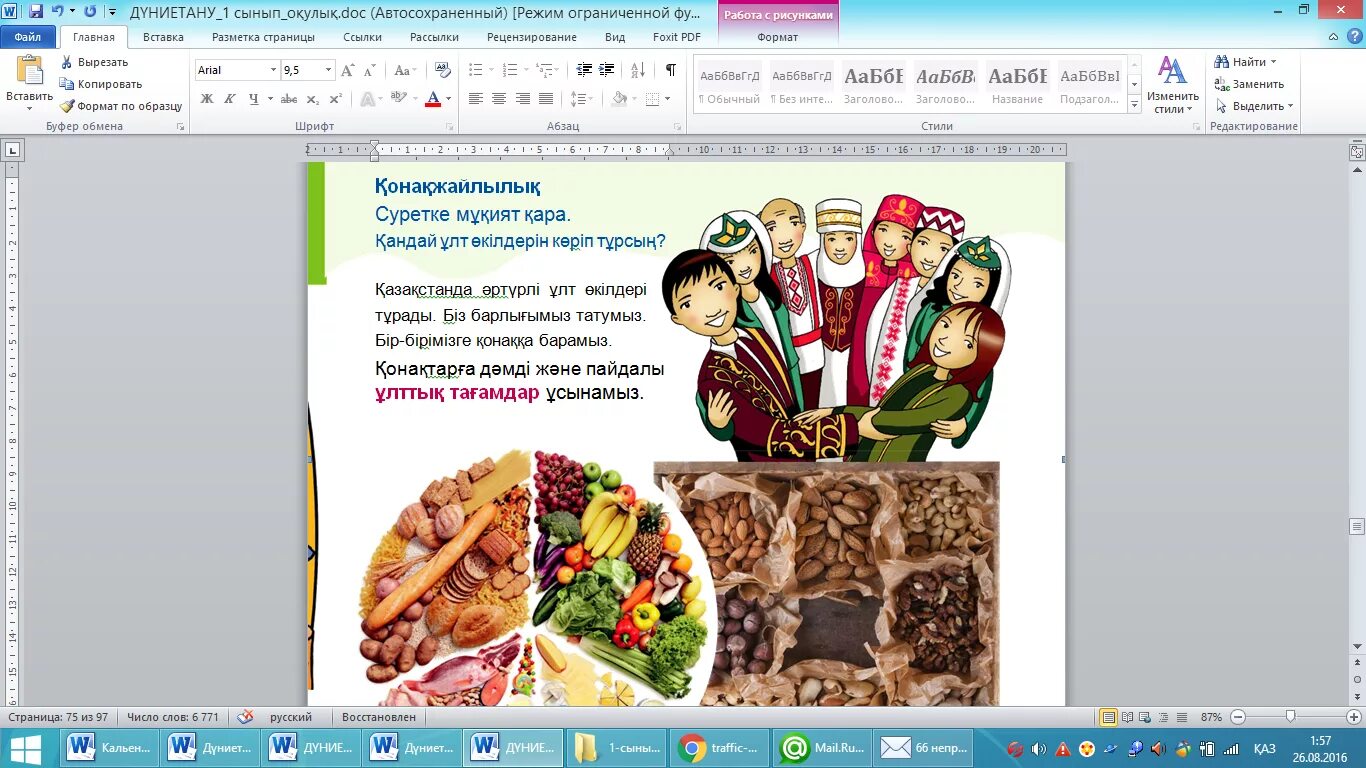1366x768 pixels.
Task: Expand the styles gallery More arrow
Action: (1134, 104)
